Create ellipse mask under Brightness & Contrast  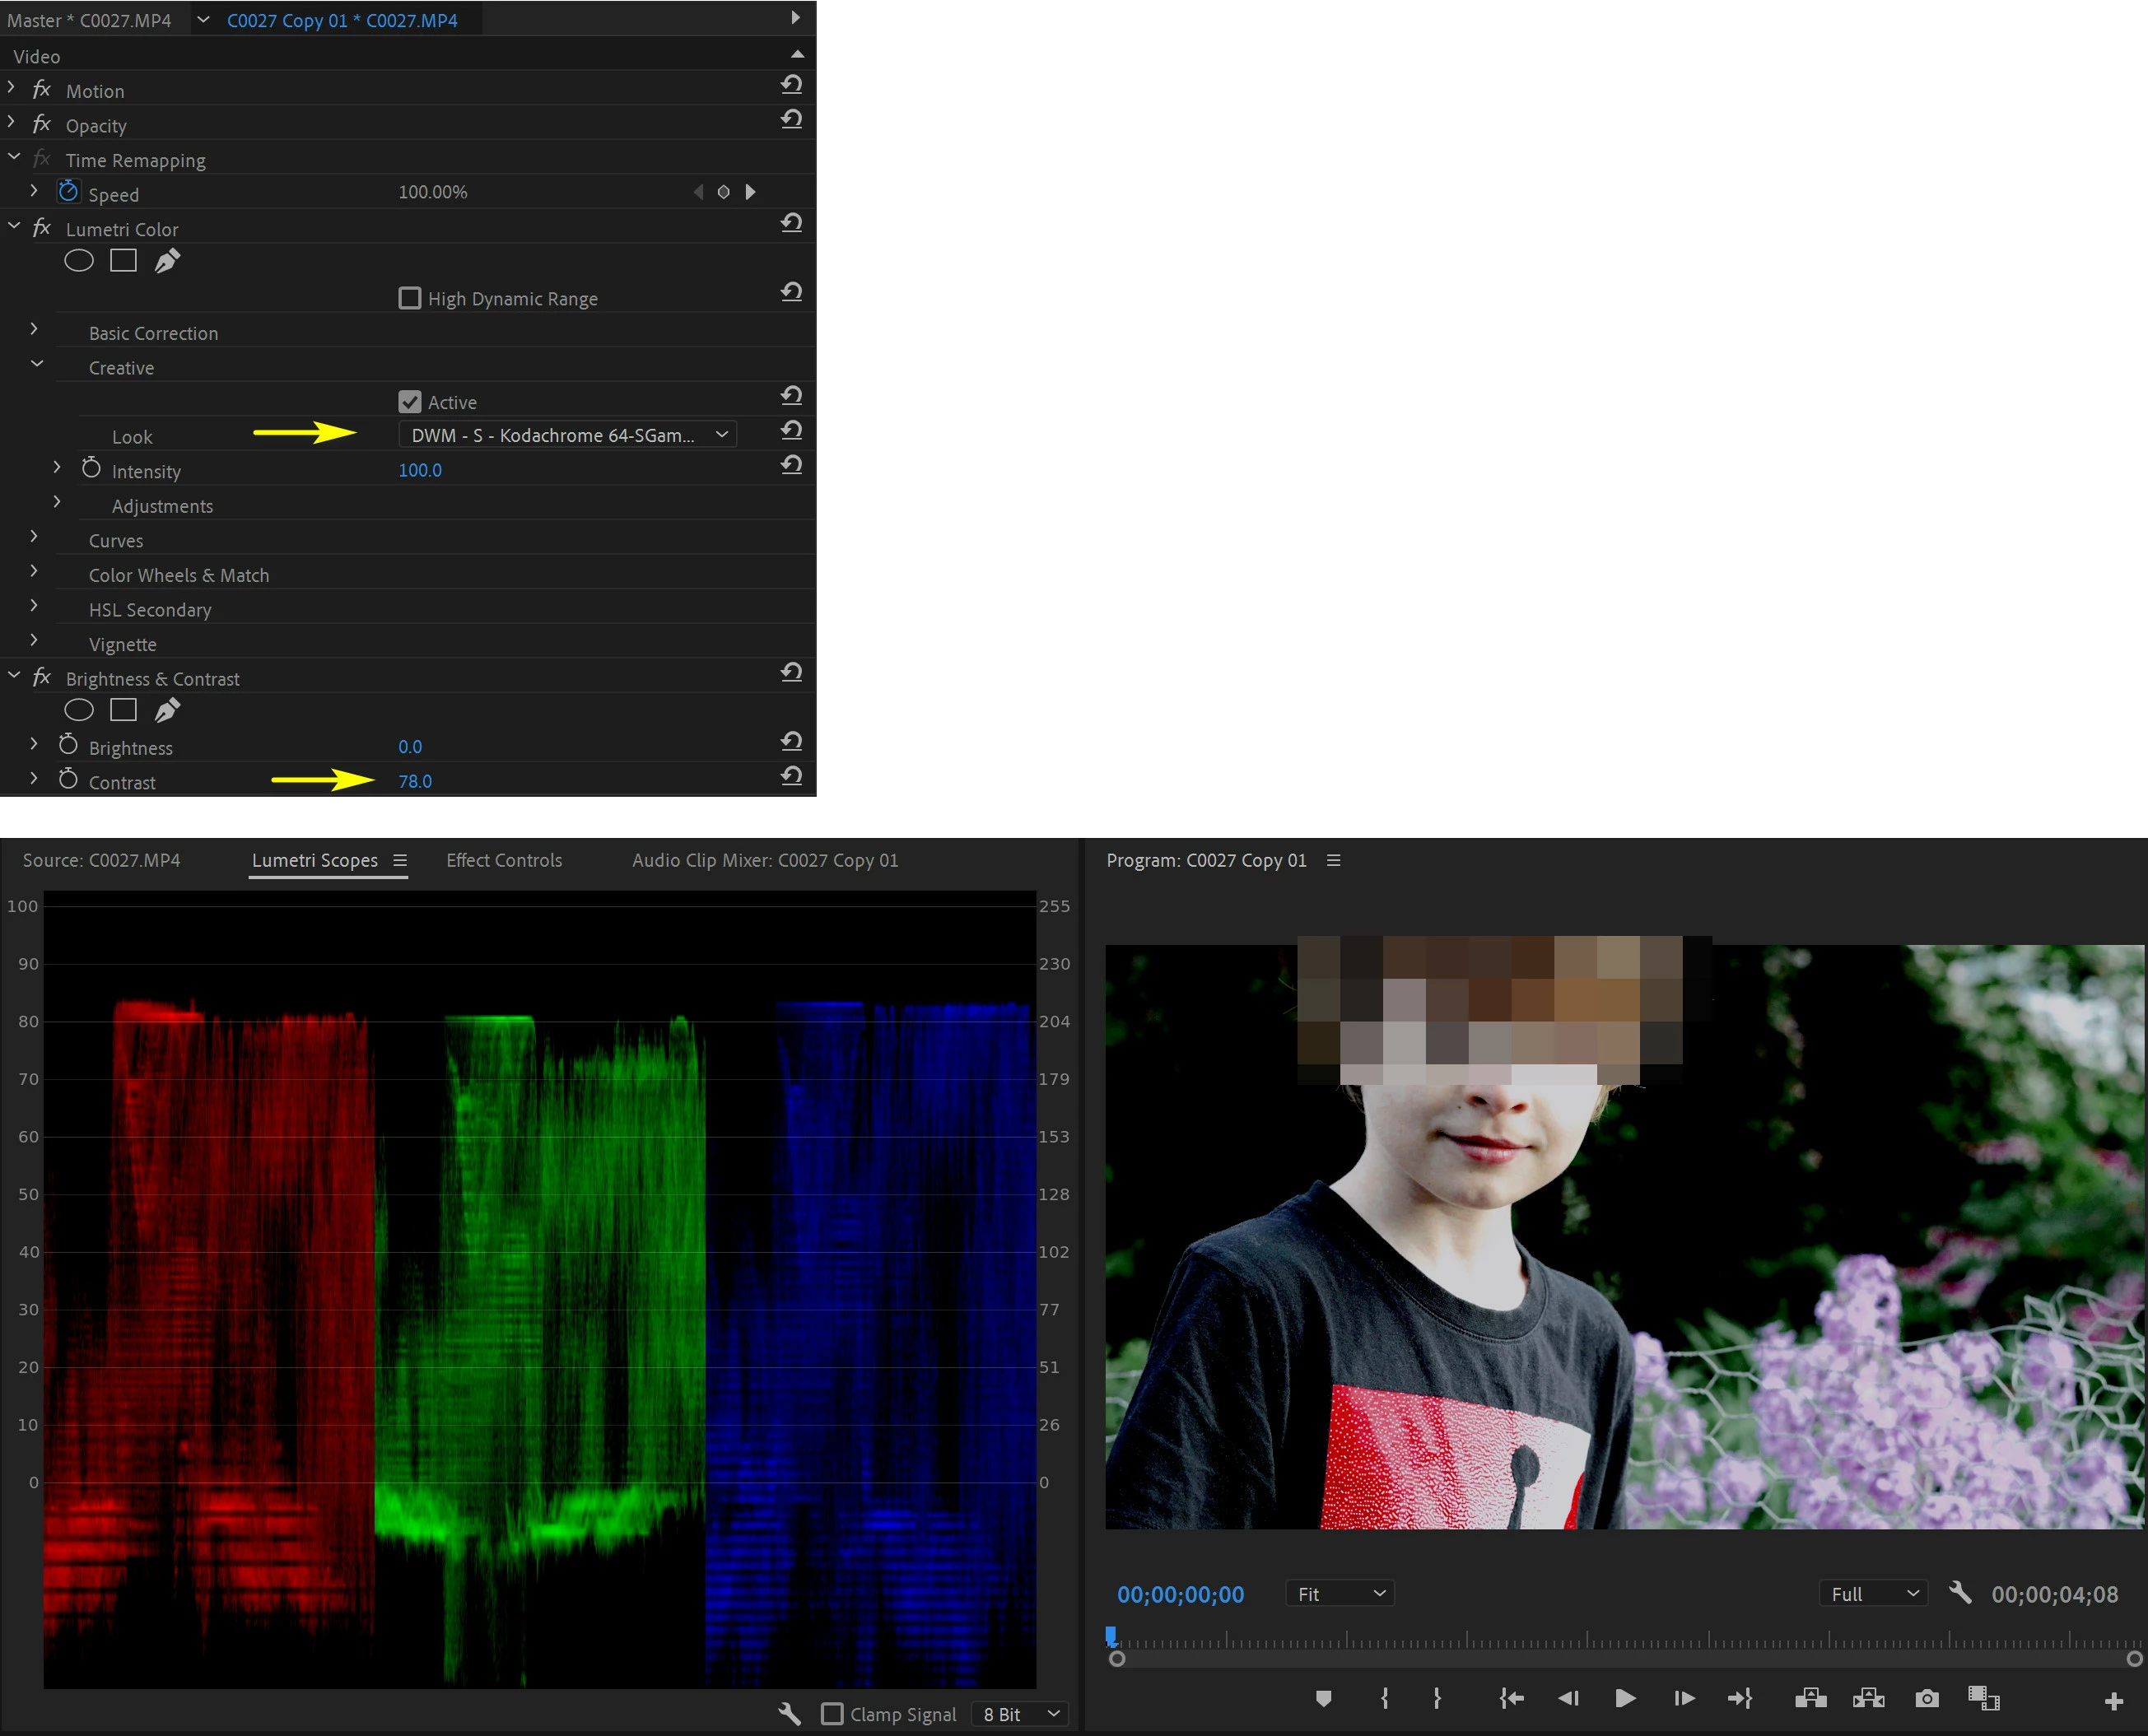point(79,711)
